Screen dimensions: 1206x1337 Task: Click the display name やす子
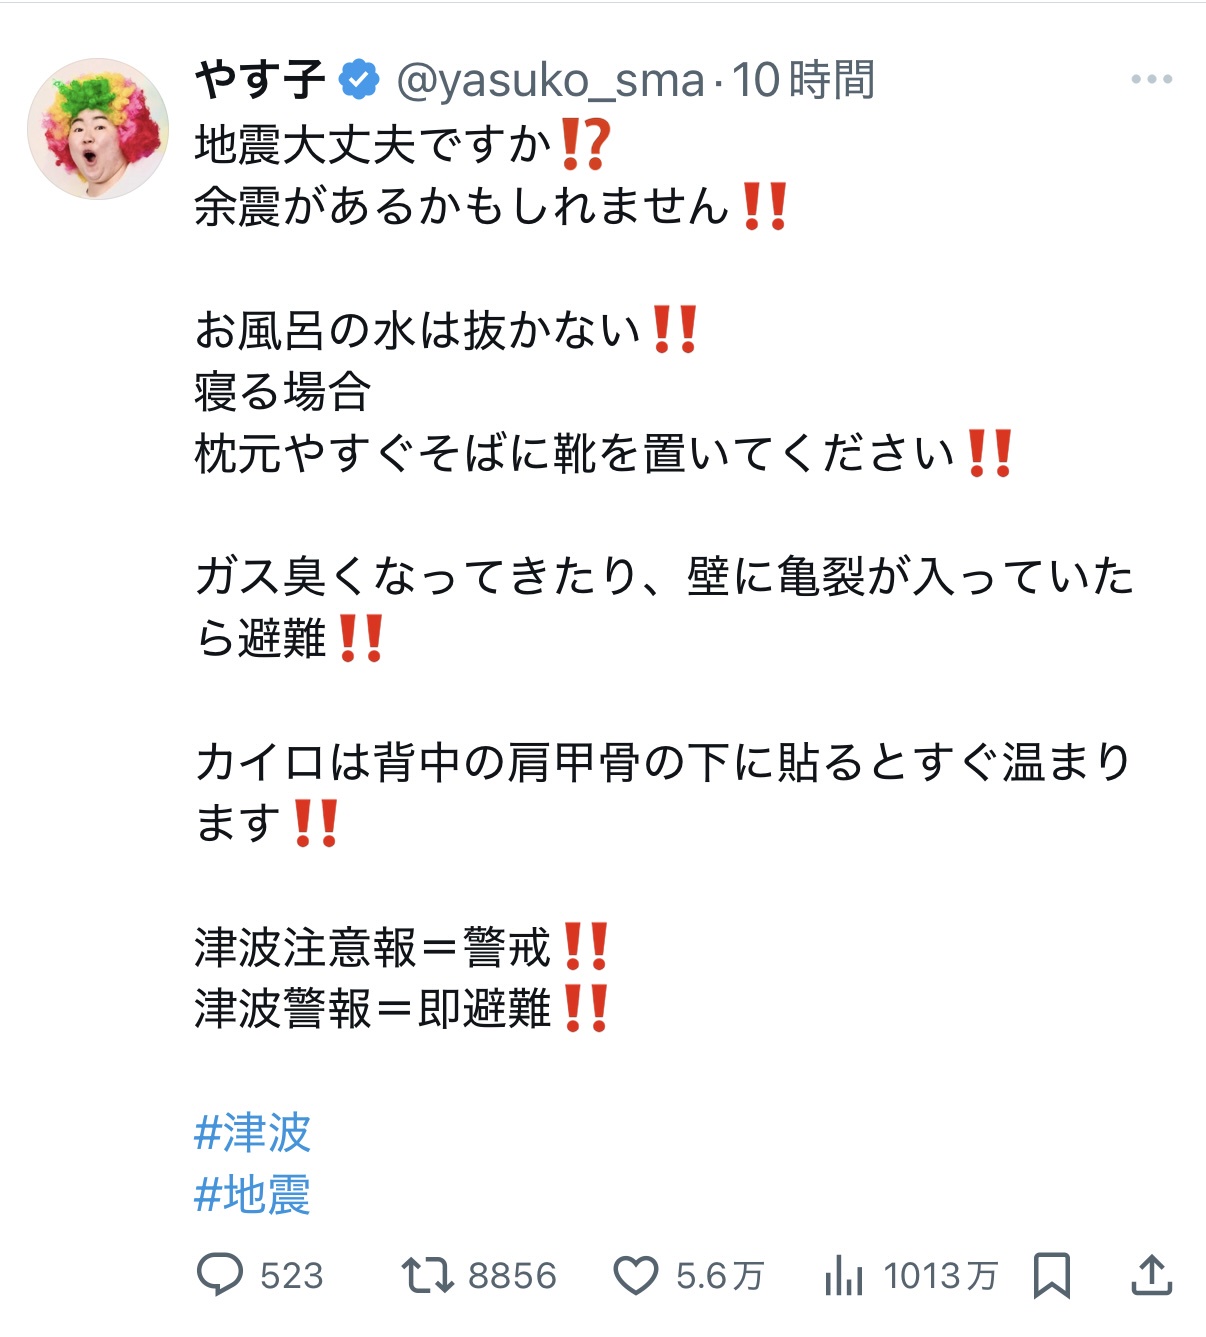pyautogui.click(x=260, y=79)
